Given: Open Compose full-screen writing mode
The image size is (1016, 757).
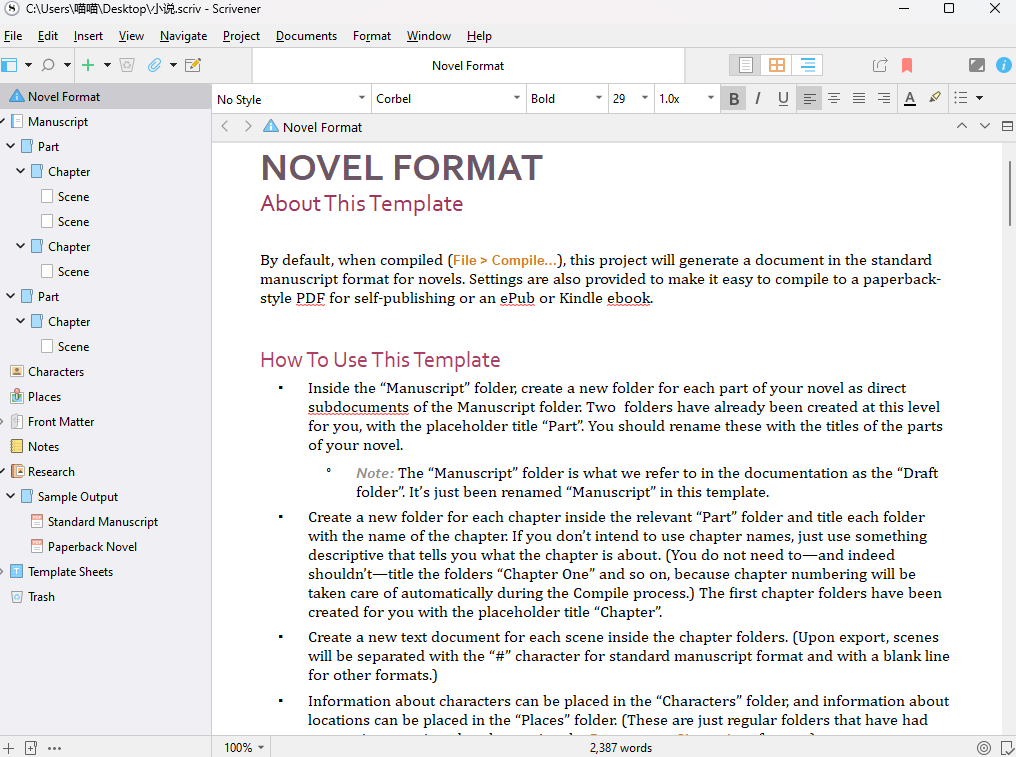Looking at the screenshot, I should tap(976, 64).
